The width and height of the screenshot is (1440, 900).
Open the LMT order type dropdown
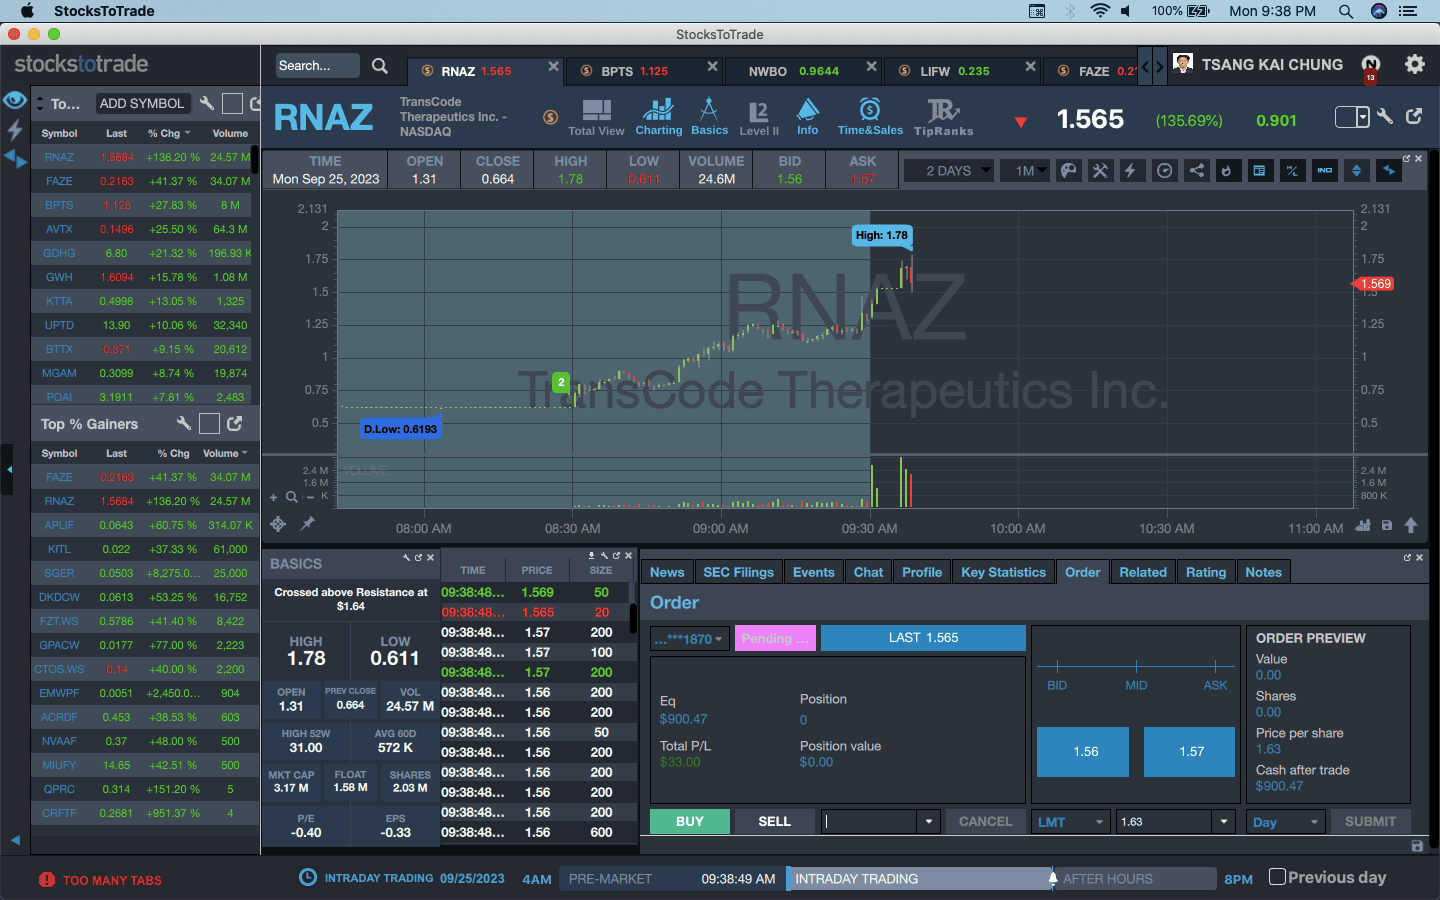click(x=1070, y=822)
